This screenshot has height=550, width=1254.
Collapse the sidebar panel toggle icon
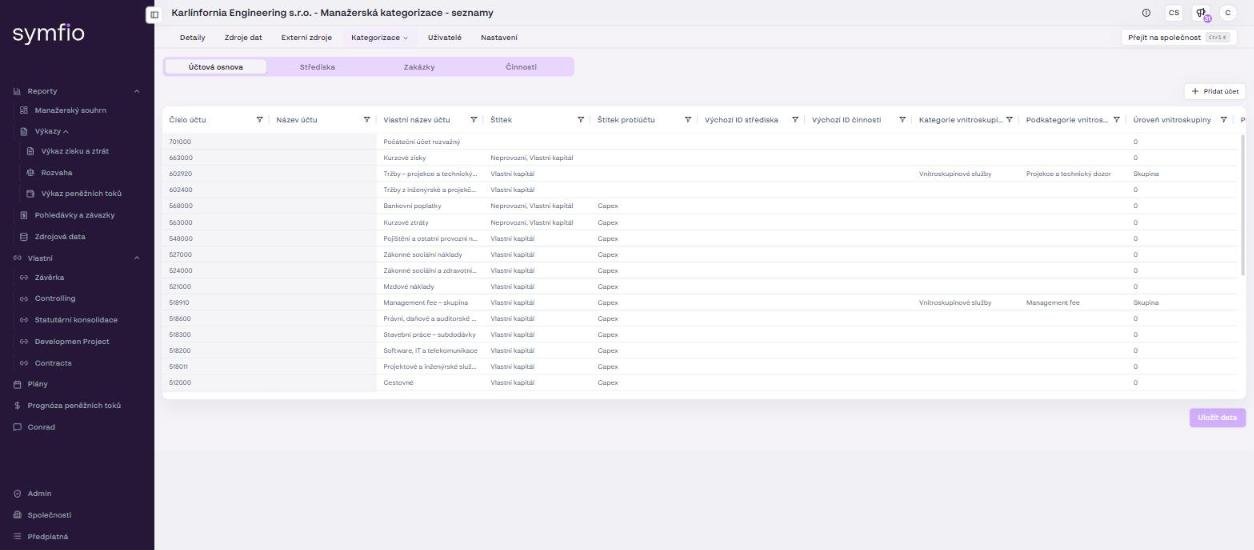click(x=154, y=14)
